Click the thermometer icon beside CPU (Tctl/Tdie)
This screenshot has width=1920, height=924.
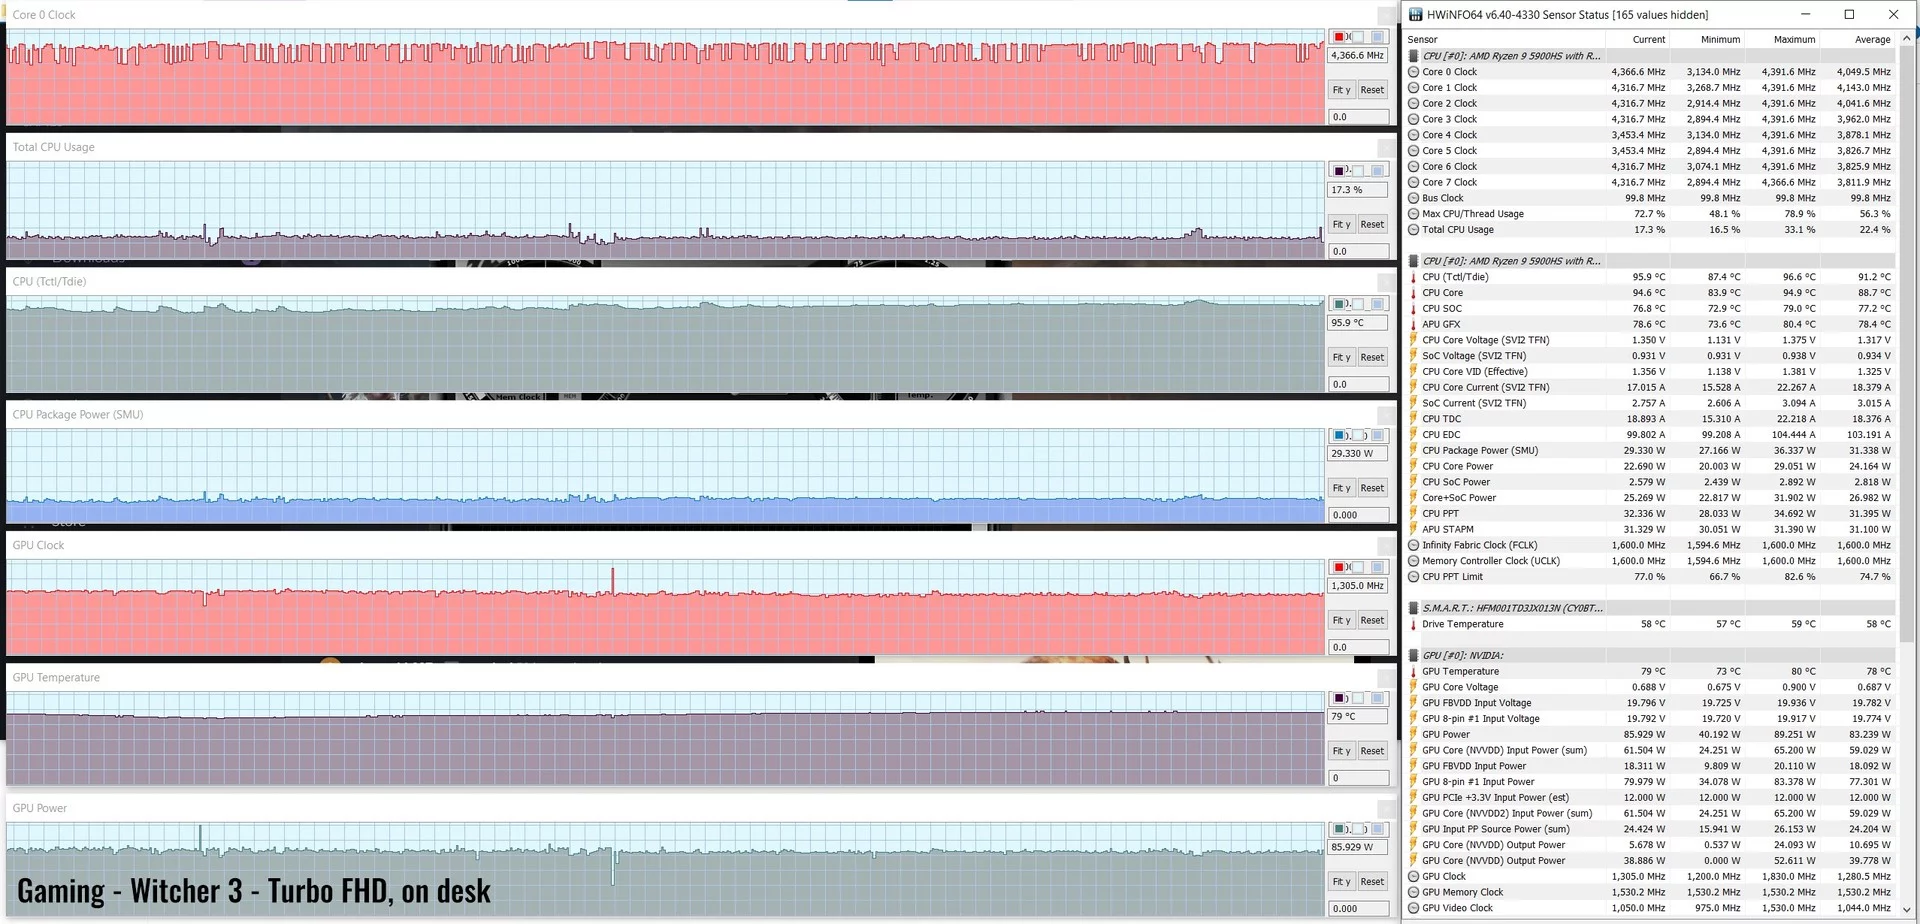1413,277
